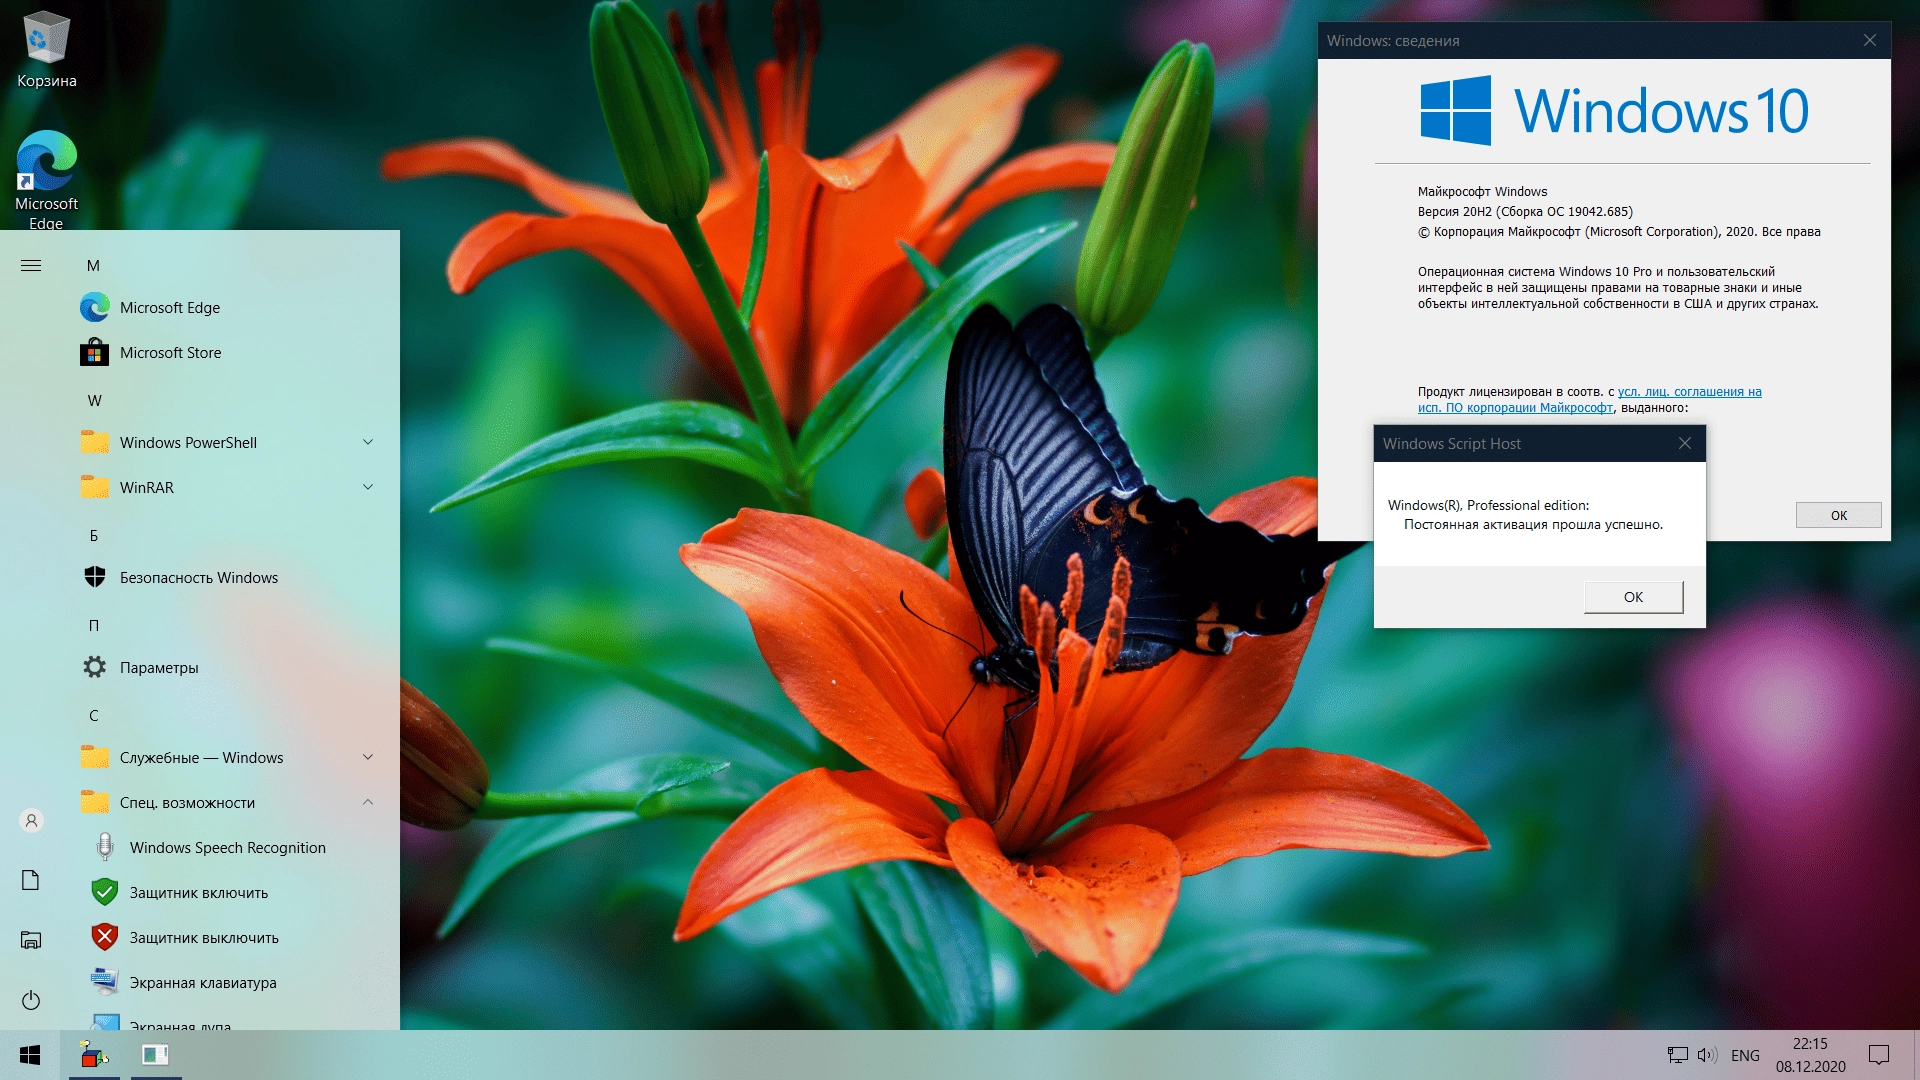Click letter group П header
Viewport: 1920px width, 1080px height.
[94, 626]
